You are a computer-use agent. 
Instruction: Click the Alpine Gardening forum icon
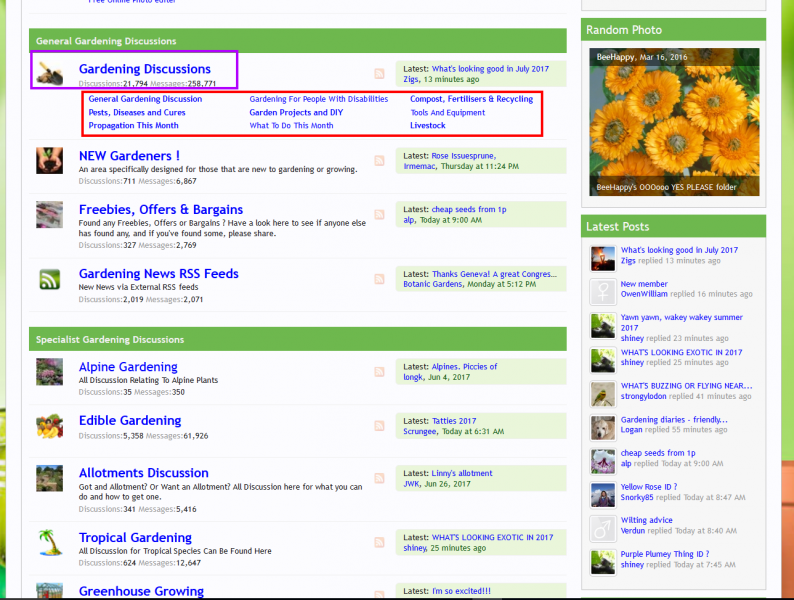[x=50, y=372]
